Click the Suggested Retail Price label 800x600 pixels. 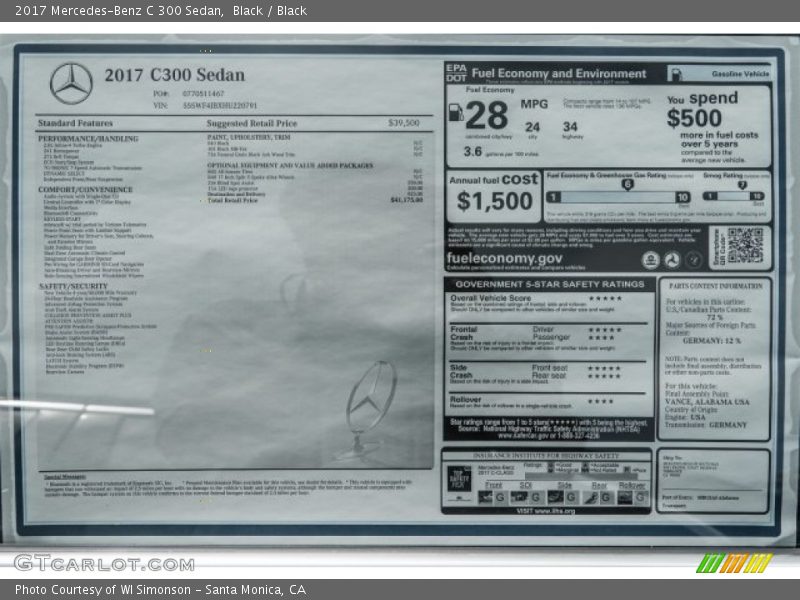(x=252, y=123)
